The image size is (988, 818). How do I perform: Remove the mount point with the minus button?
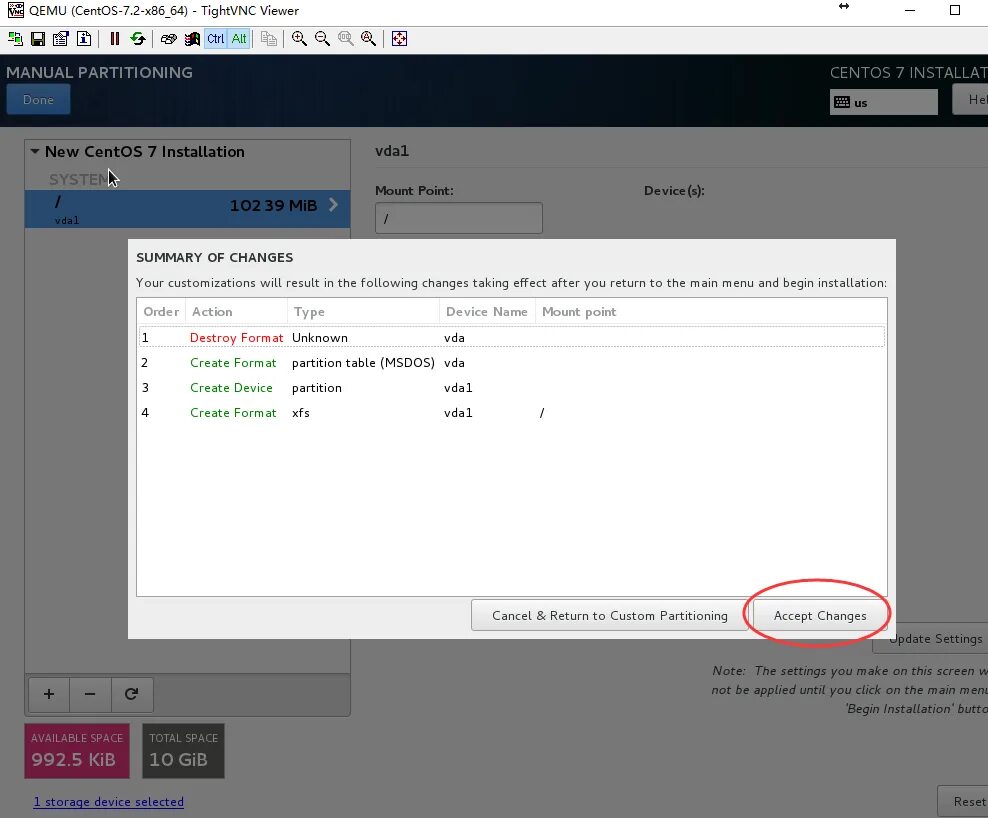coord(90,694)
